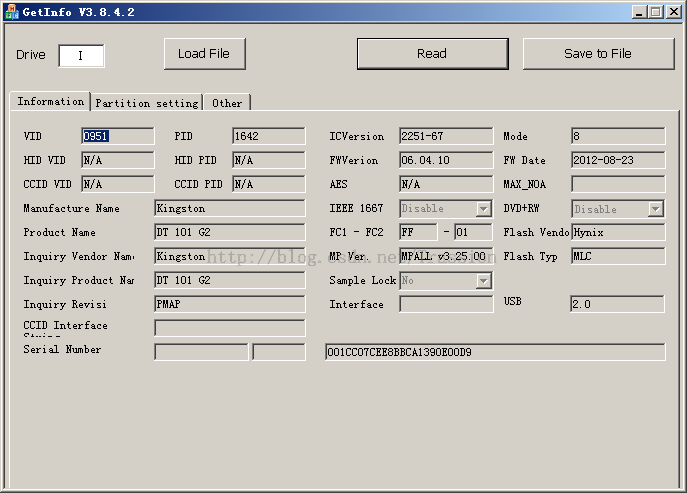The width and height of the screenshot is (687, 493).
Task: Click the MP Ver. field MPALL v3.25.00
Action: [x=446, y=256]
